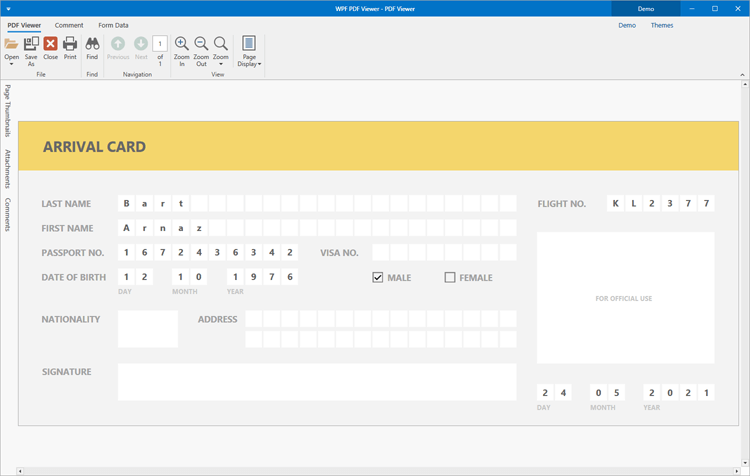Viewport: 750px width, 476px height.
Task: Switch to the Comment tab
Action: 69,25
